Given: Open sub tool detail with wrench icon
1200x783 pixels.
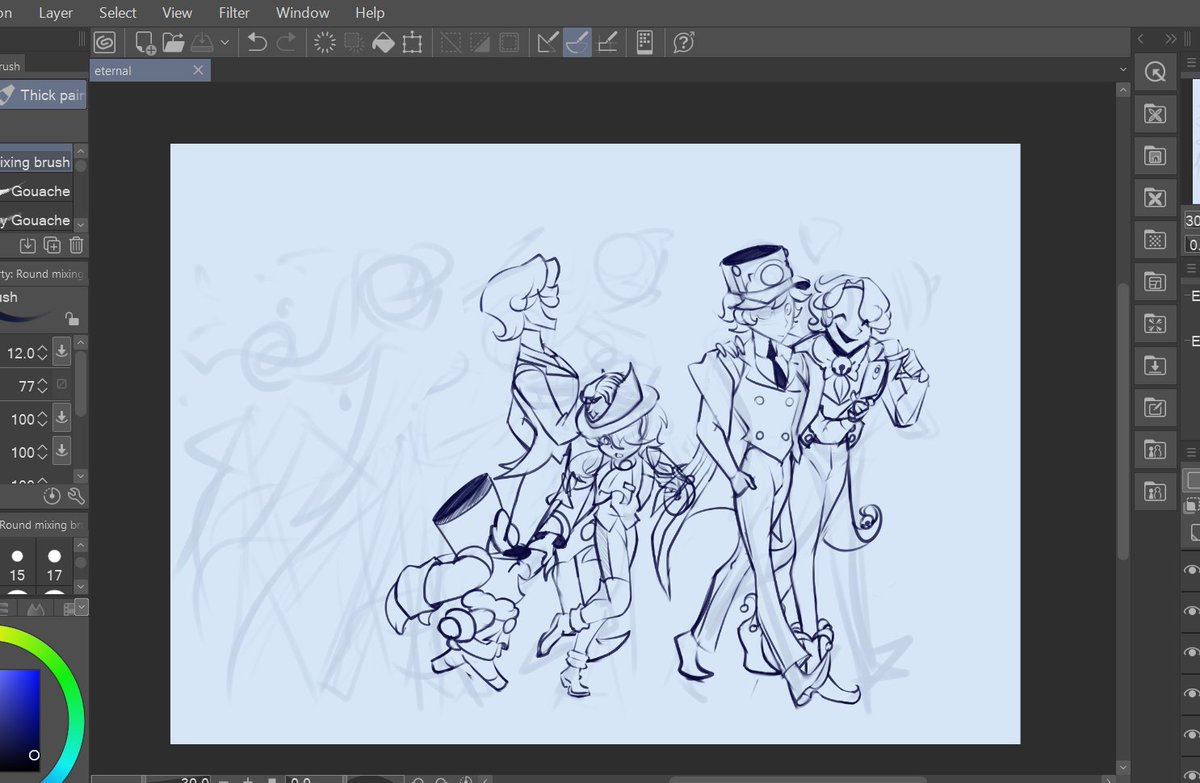Looking at the screenshot, I should pos(76,496).
